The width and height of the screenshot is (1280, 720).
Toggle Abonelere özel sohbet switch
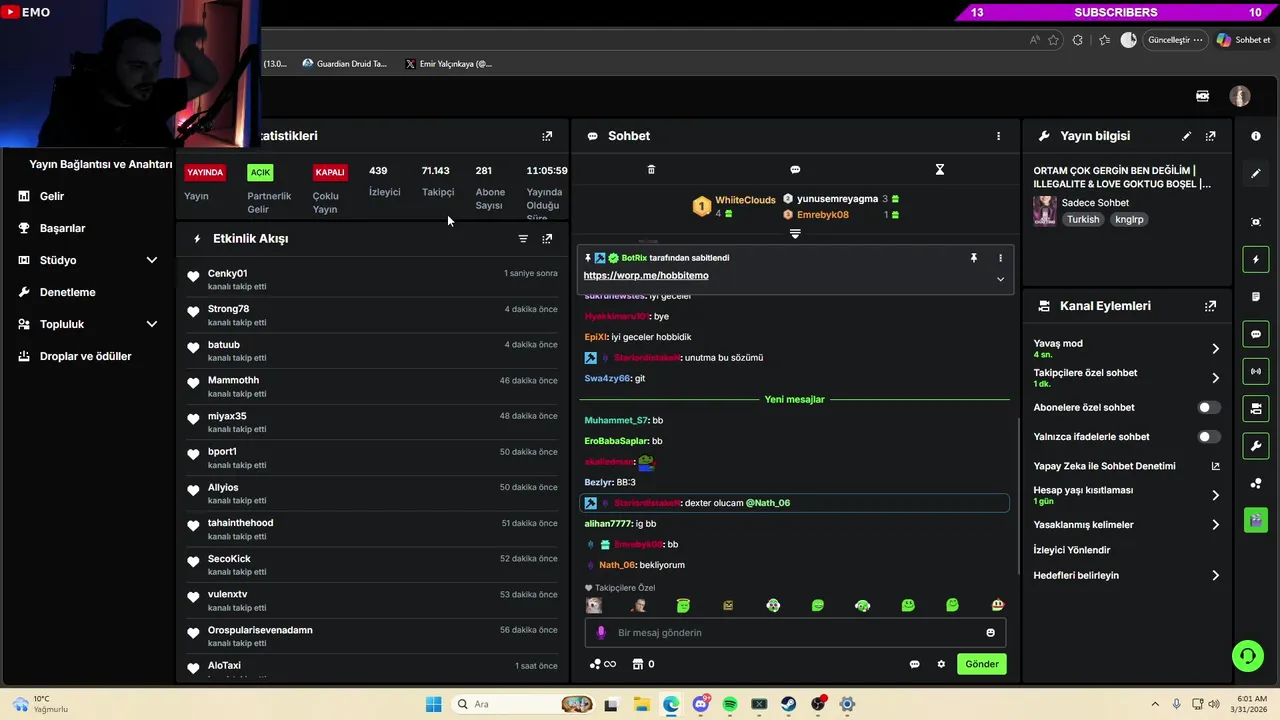coord(1209,408)
